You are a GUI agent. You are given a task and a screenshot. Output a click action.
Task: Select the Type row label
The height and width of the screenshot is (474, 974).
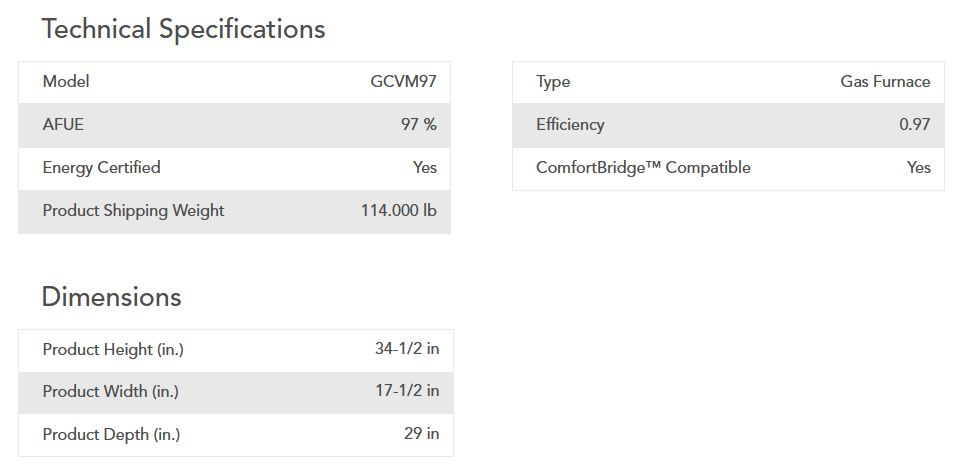(553, 81)
